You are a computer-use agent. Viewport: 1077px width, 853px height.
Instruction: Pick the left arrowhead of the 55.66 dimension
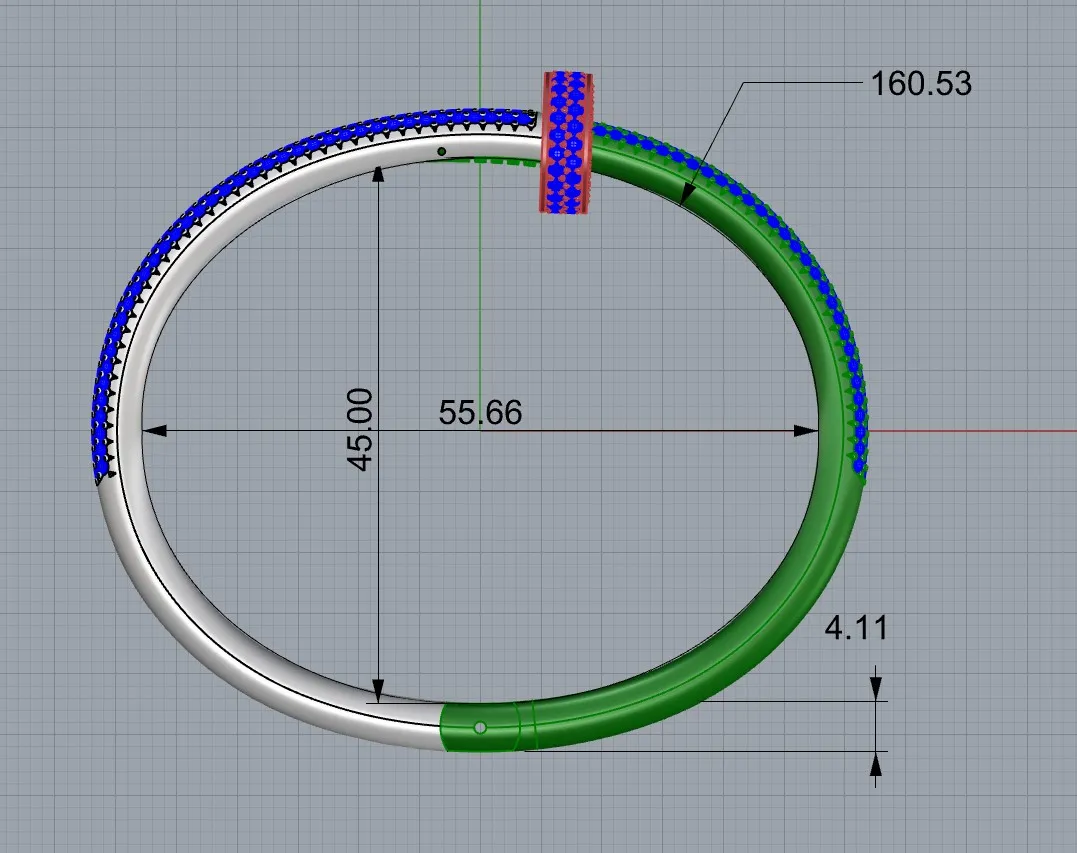click(x=152, y=431)
